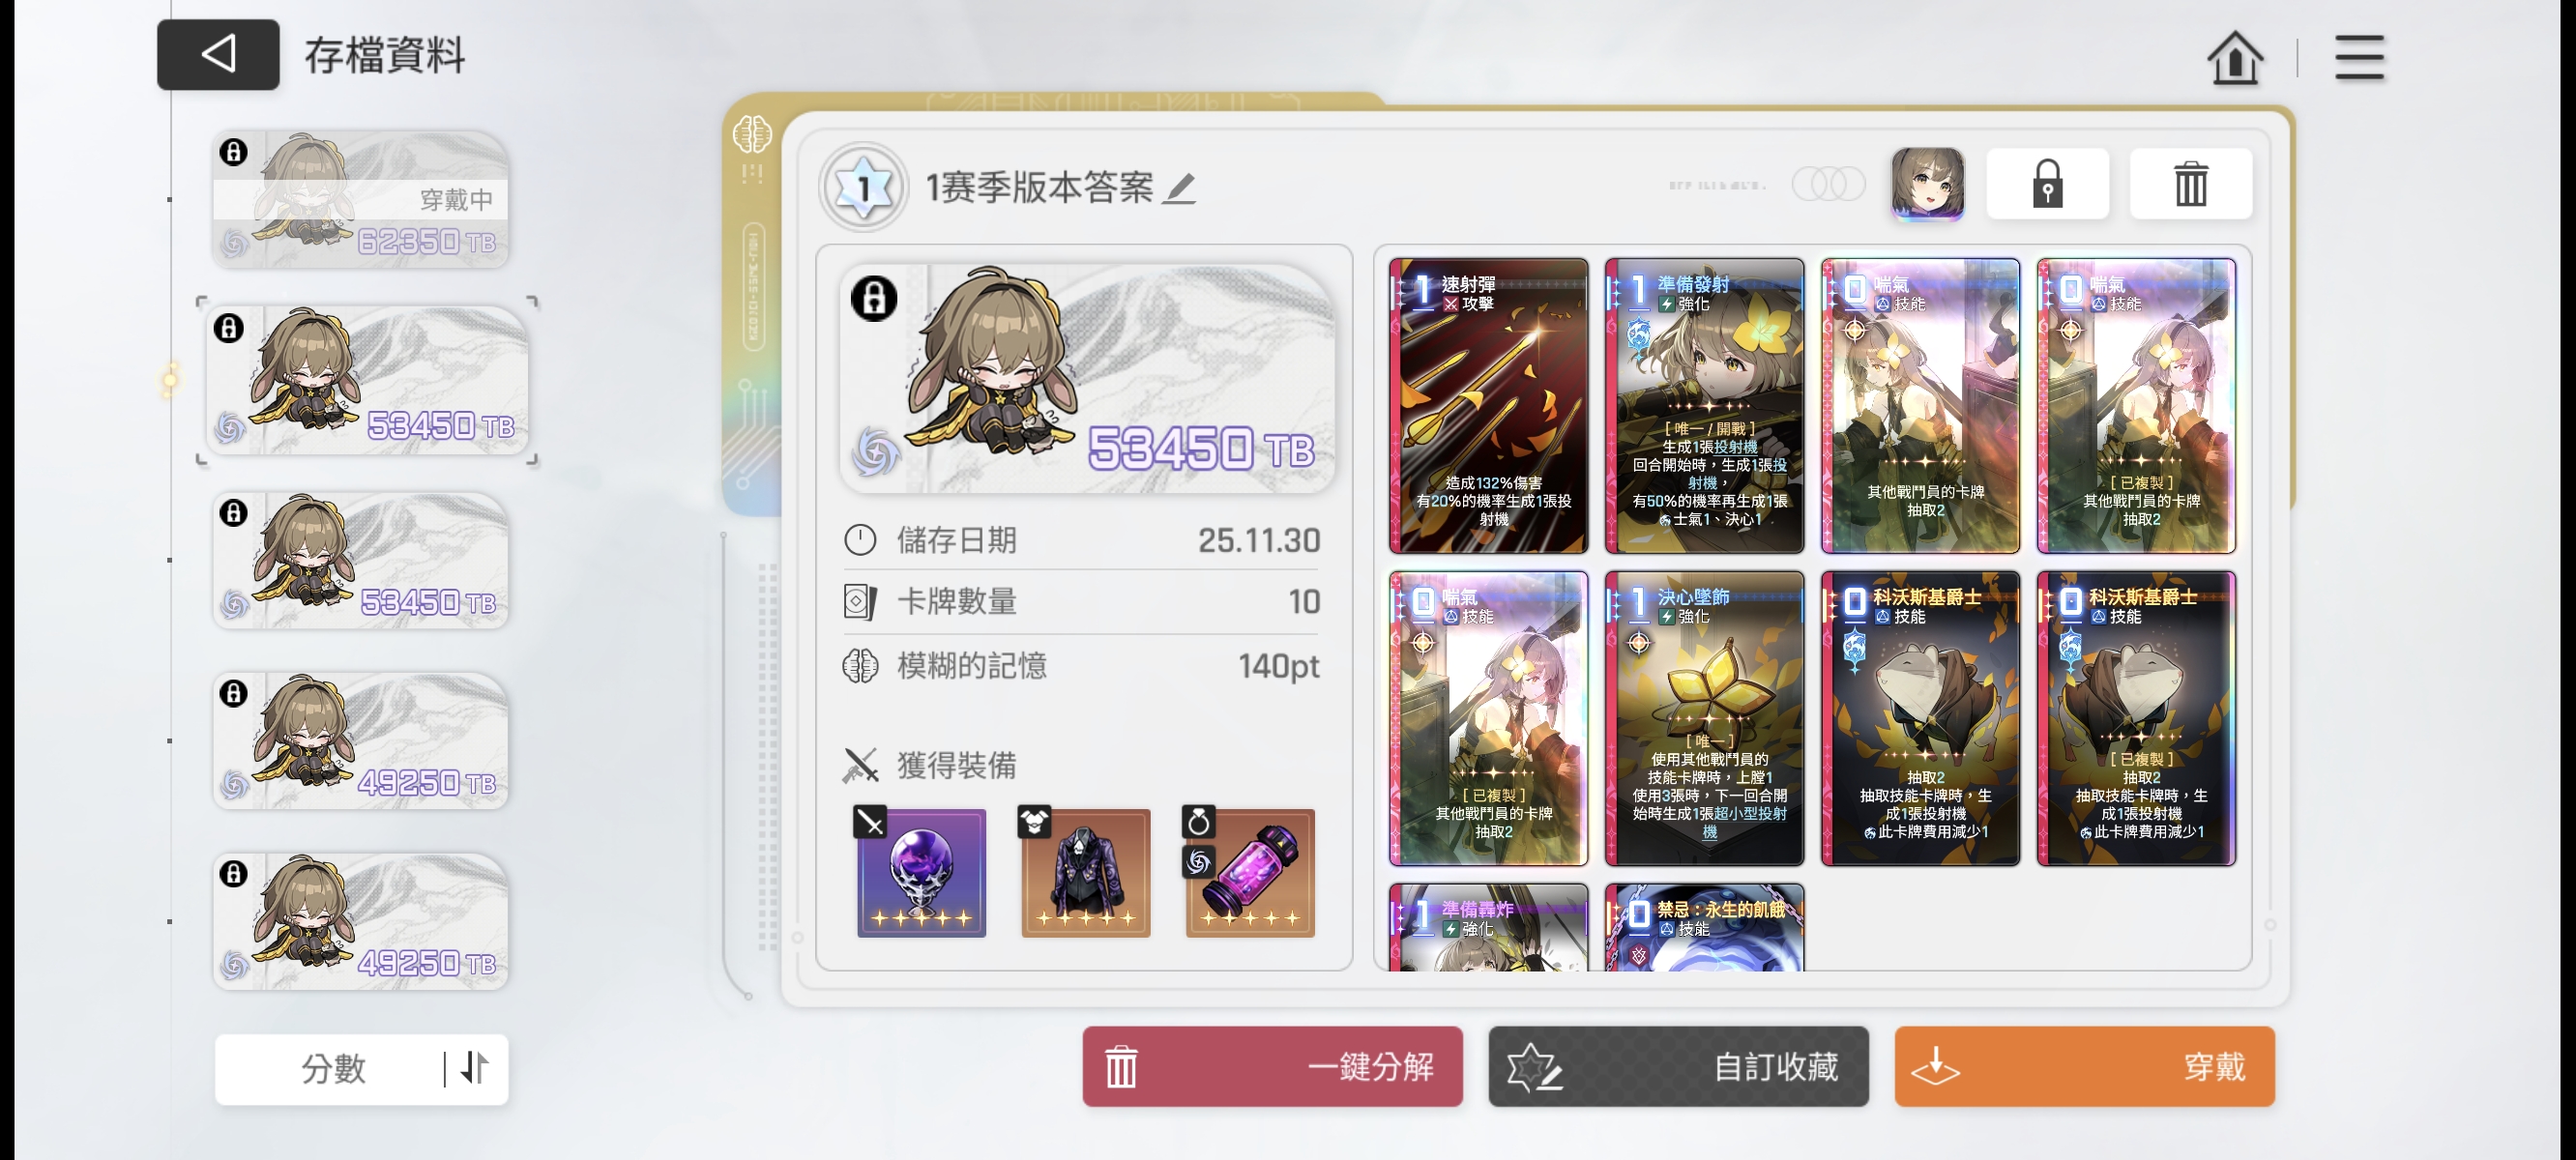Screen dimensions: 2576x1160
Task: Select the purple canister accessory equipment
Action: click(x=1250, y=873)
